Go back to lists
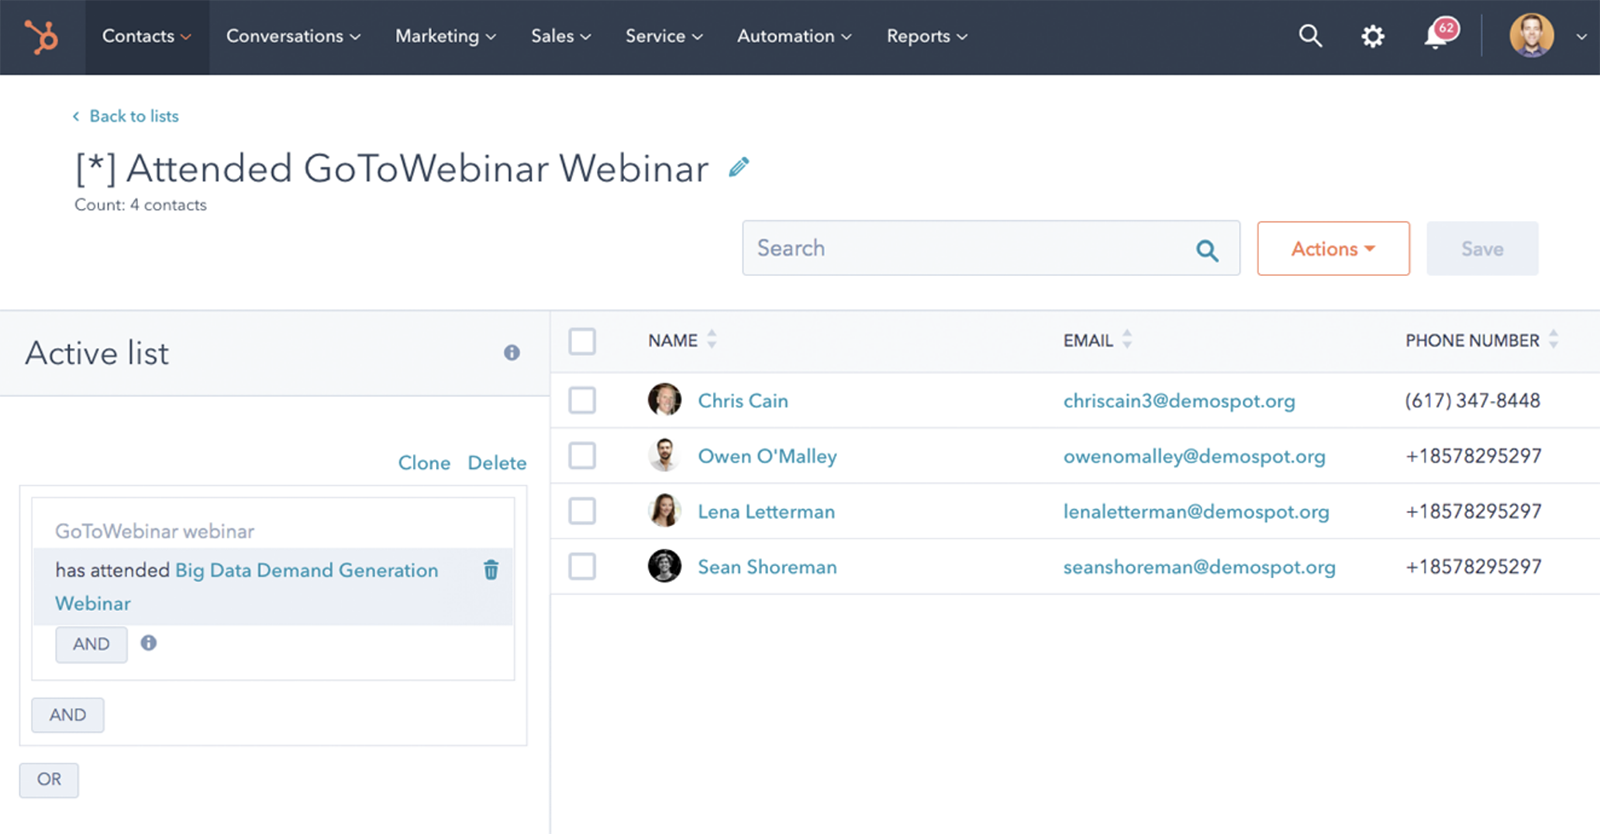1600x834 pixels. pyautogui.click(x=125, y=116)
